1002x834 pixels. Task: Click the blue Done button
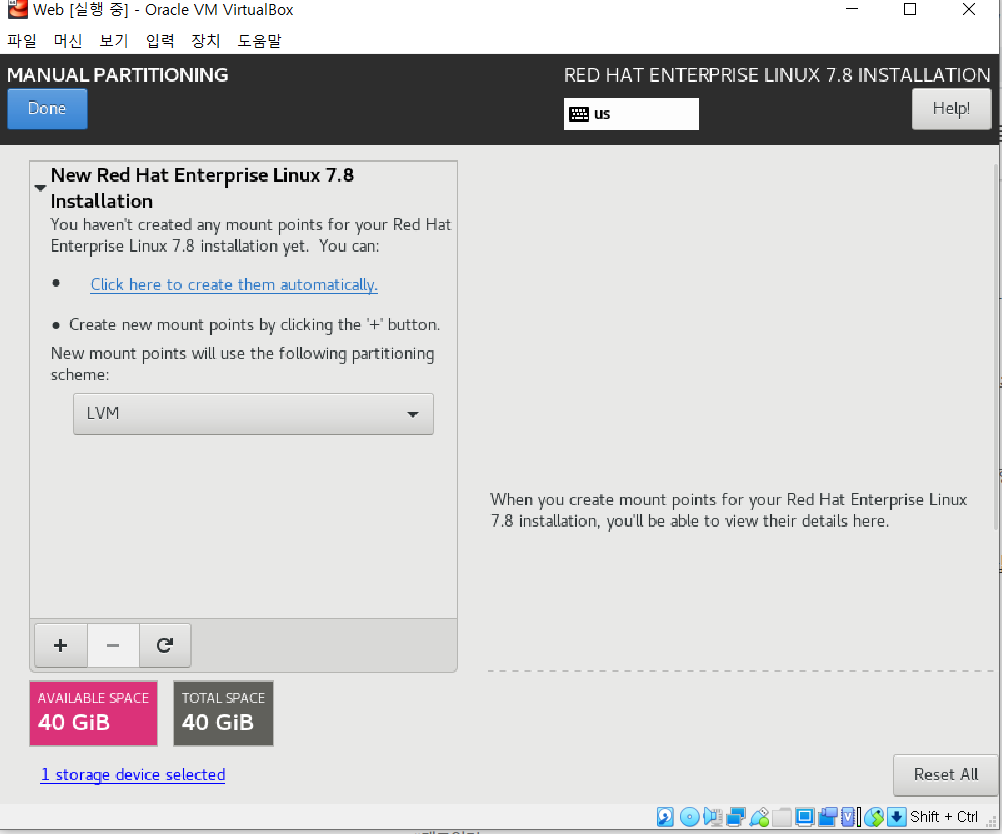pos(47,109)
